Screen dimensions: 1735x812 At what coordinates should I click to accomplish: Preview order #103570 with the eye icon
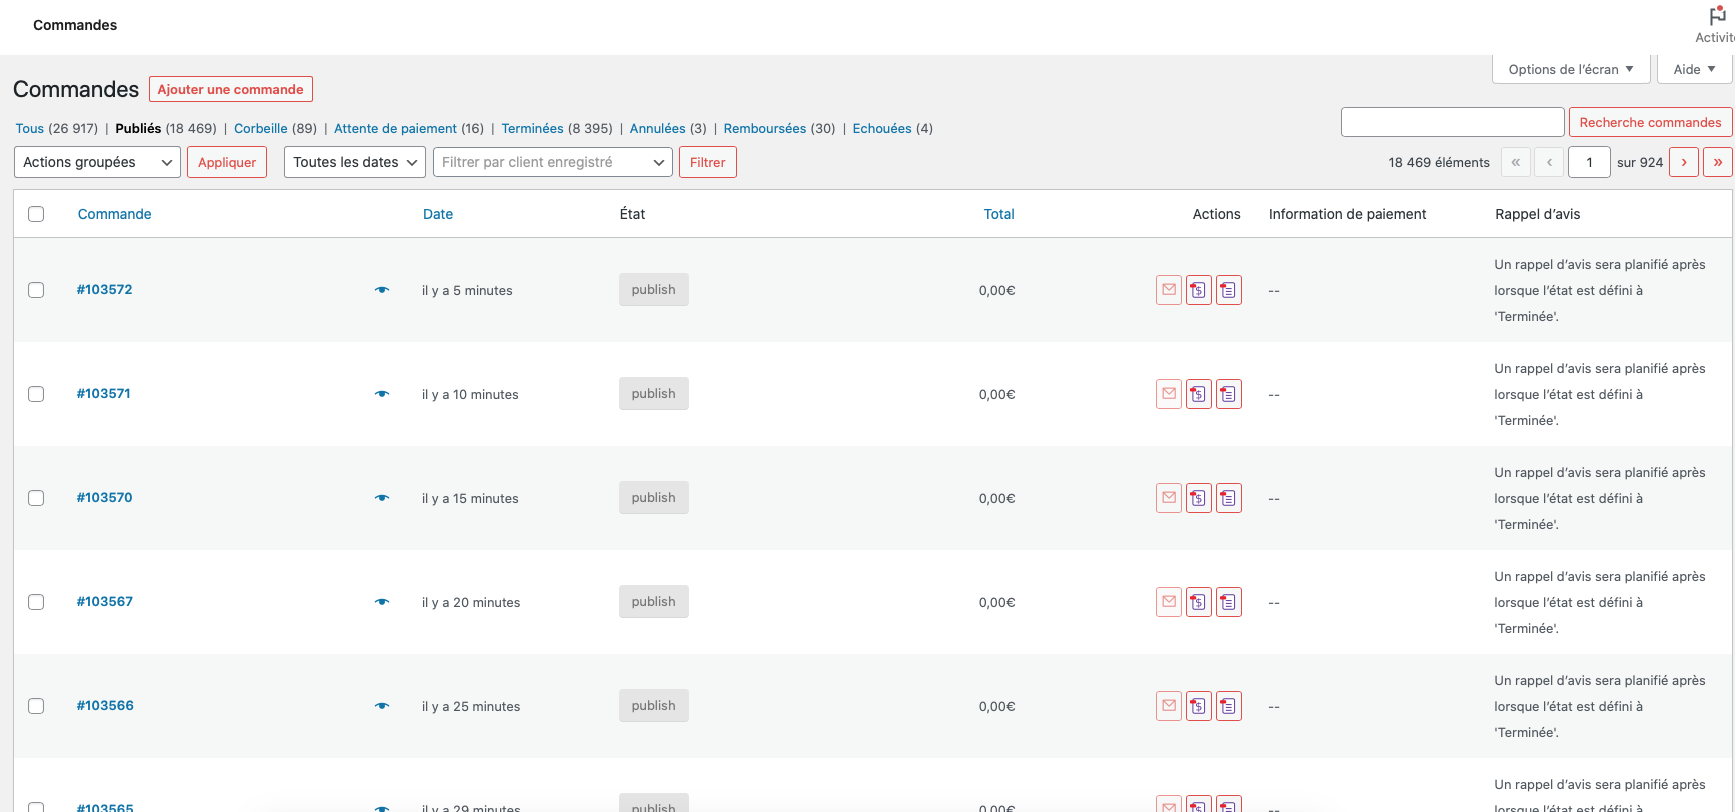pos(382,498)
